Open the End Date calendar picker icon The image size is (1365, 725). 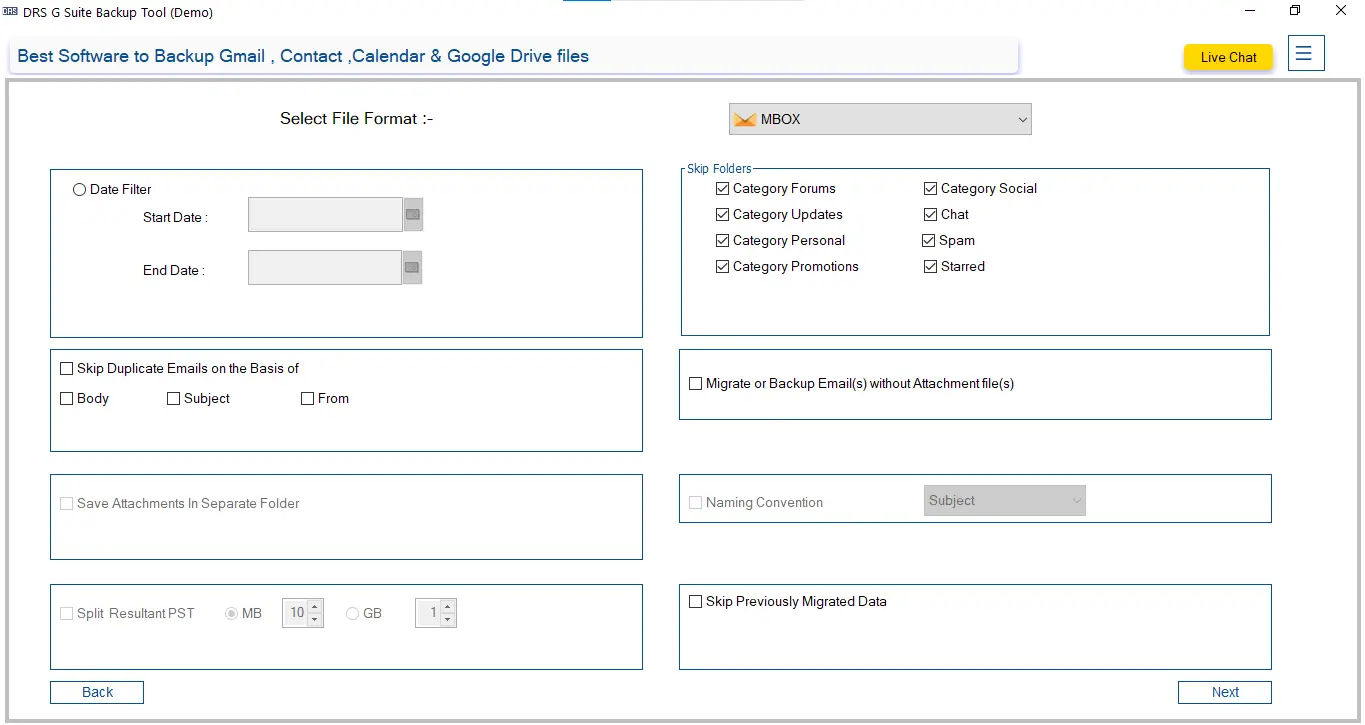412,267
